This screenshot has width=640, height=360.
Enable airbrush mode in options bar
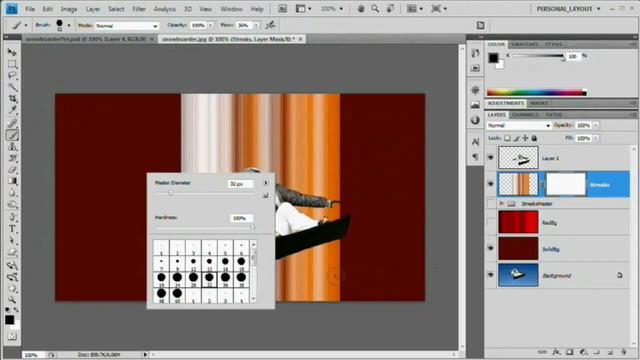[x=270, y=25]
